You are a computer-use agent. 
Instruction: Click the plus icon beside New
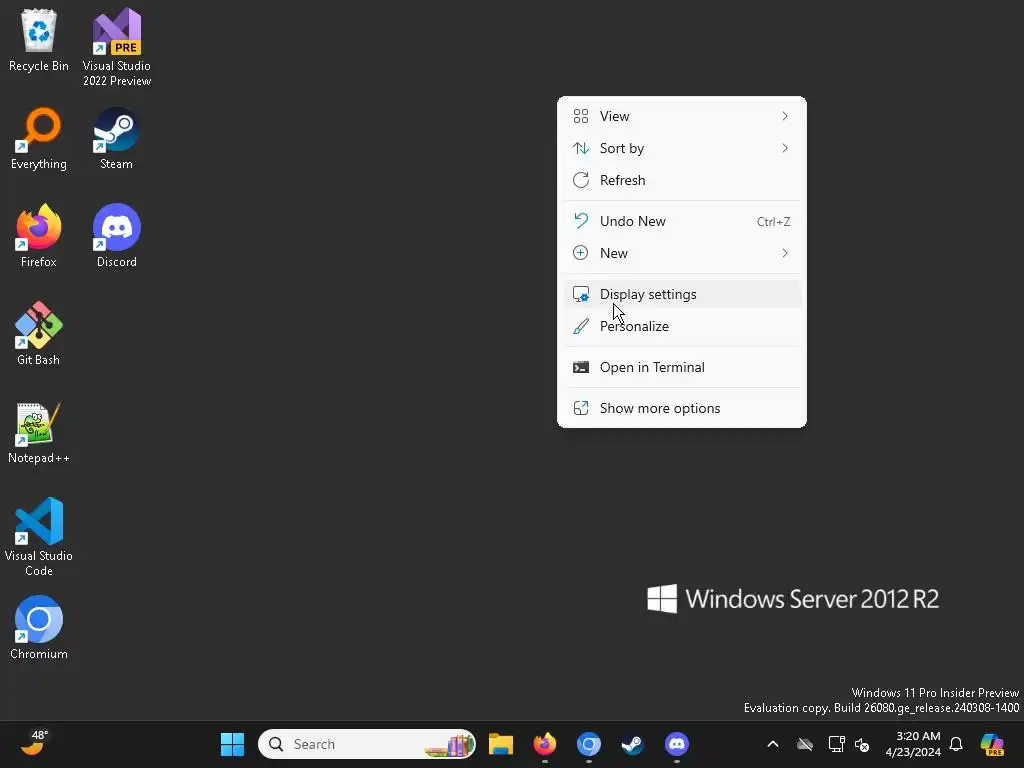pyautogui.click(x=581, y=253)
